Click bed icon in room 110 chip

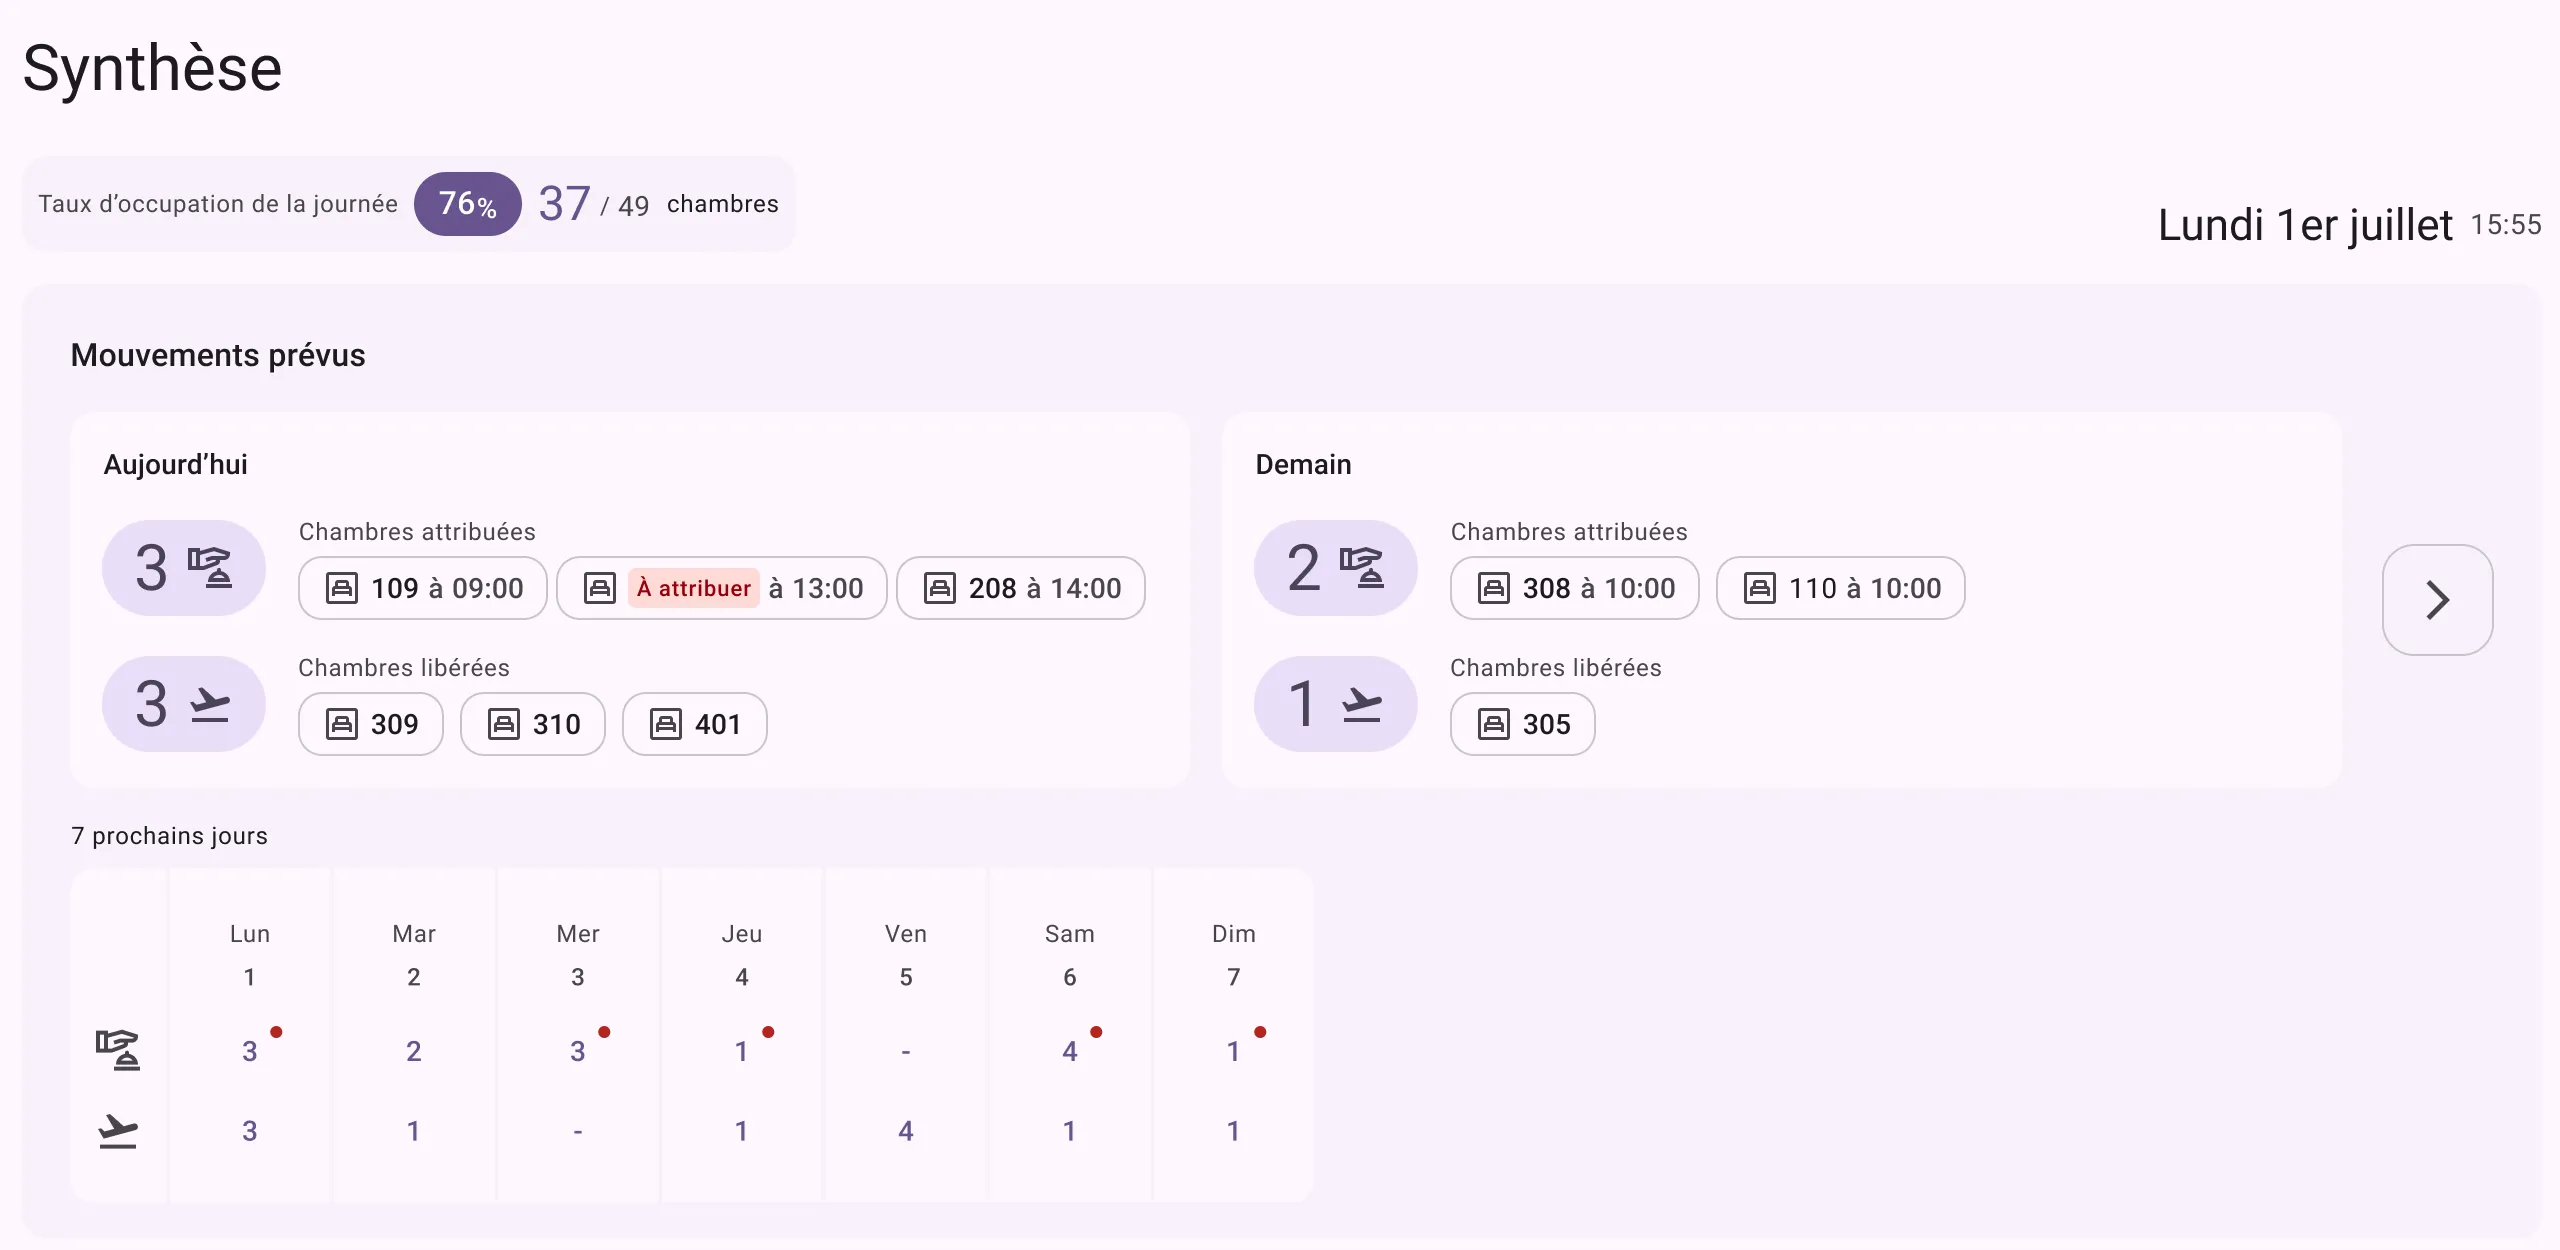[1760, 588]
